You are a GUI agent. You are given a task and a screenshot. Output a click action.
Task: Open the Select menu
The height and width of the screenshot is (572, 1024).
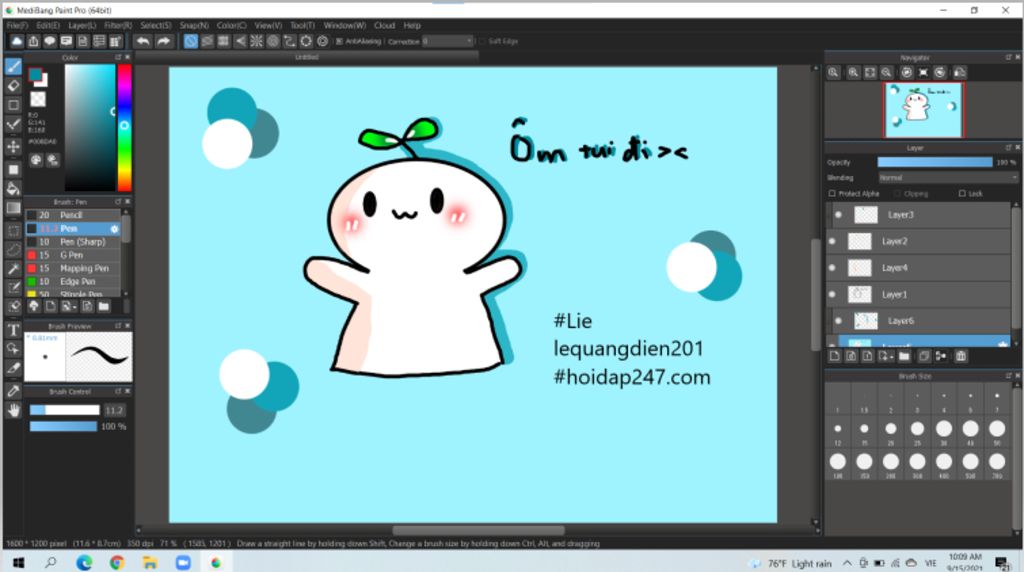[x=155, y=25]
